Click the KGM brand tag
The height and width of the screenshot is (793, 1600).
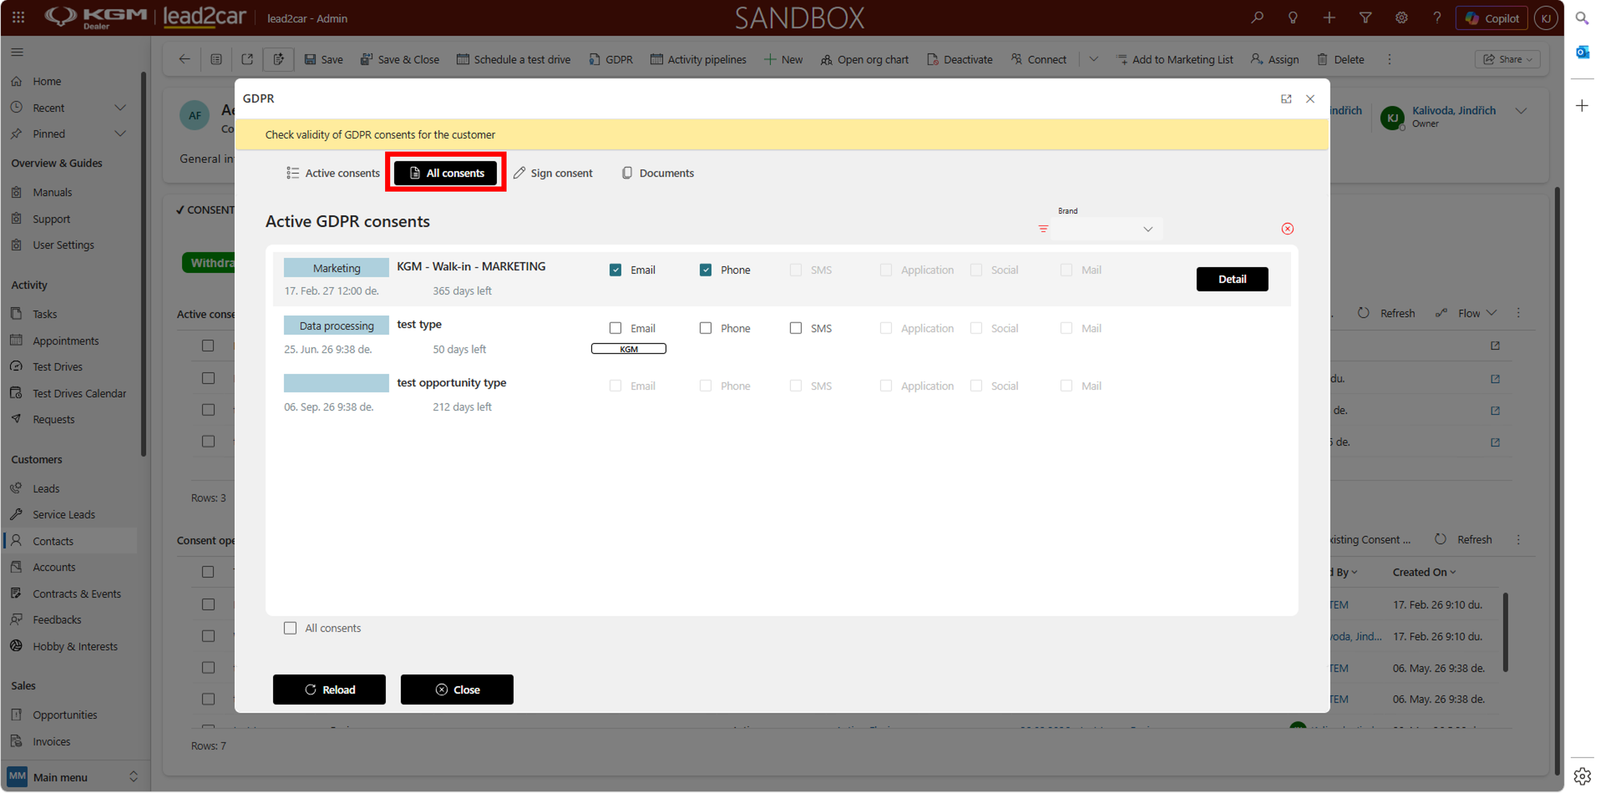pyautogui.click(x=629, y=349)
